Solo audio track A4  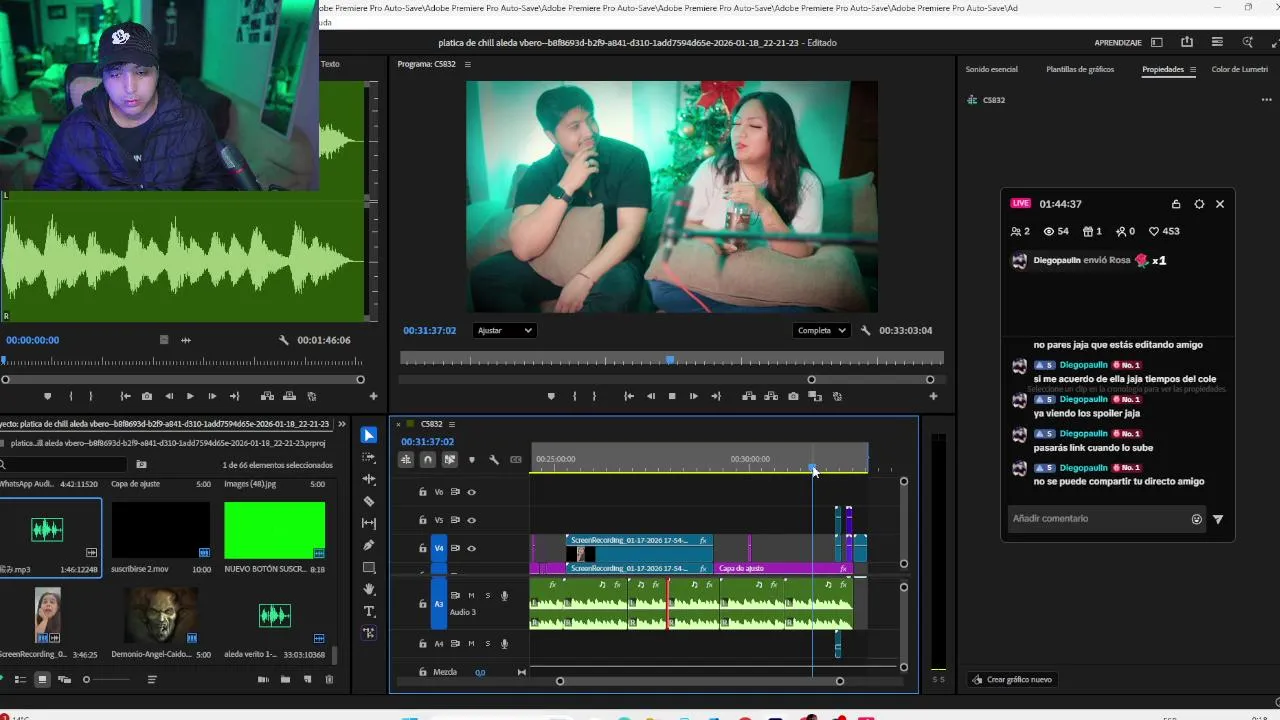[488, 644]
